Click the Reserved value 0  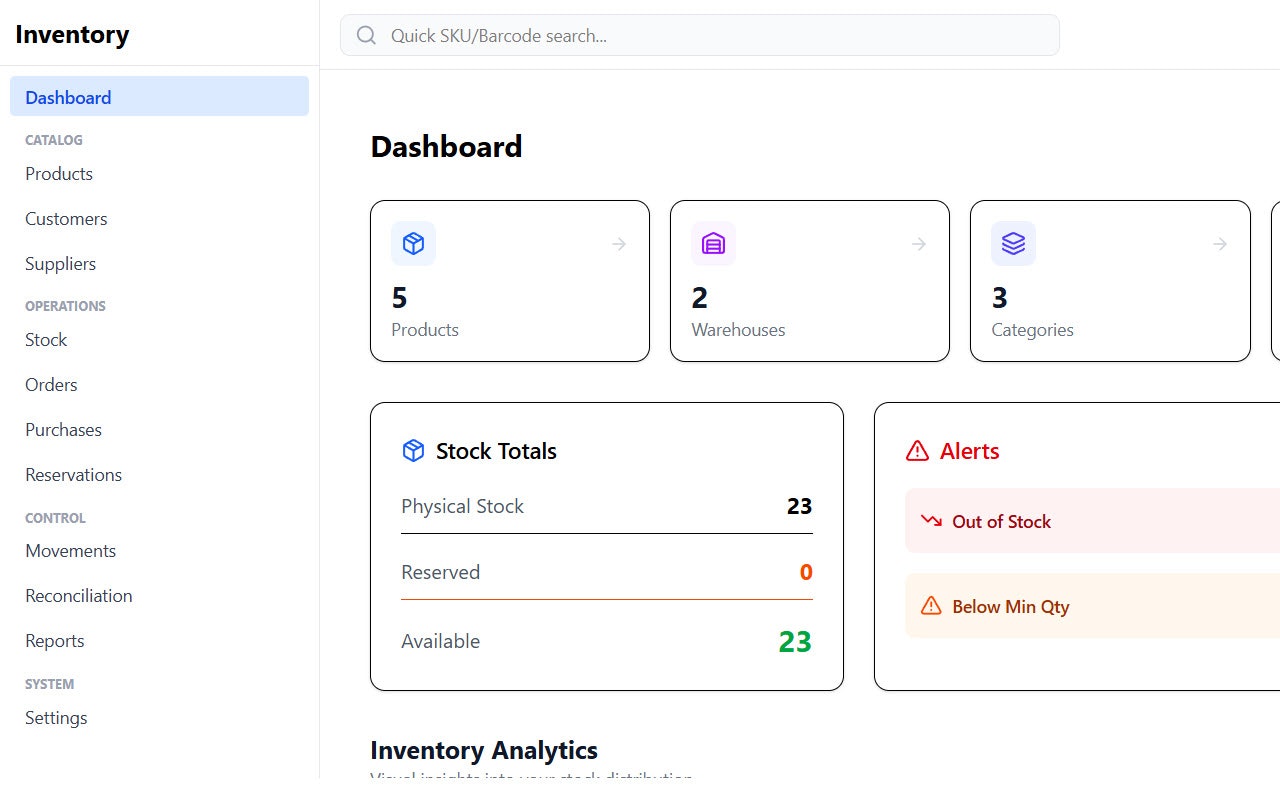click(806, 573)
